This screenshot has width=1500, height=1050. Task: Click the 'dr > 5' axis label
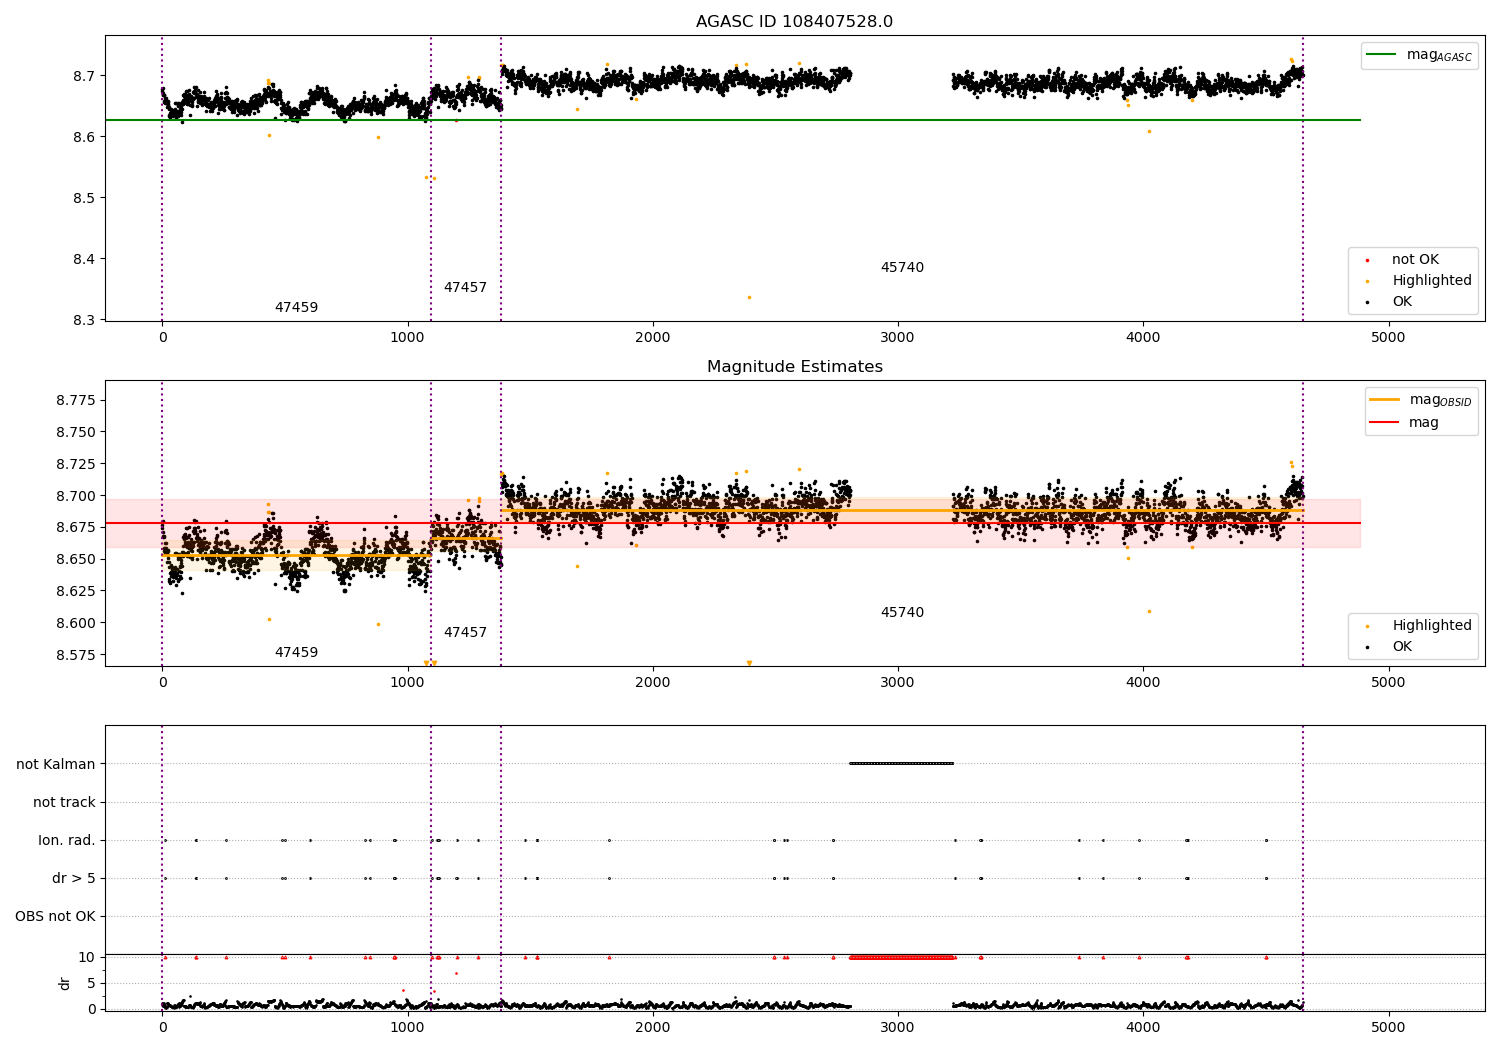tap(74, 879)
